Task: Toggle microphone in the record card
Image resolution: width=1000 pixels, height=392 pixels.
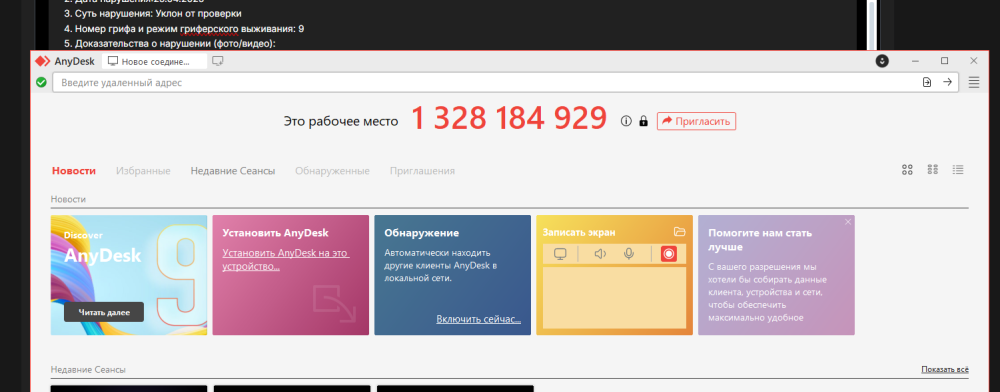Action: [629, 254]
